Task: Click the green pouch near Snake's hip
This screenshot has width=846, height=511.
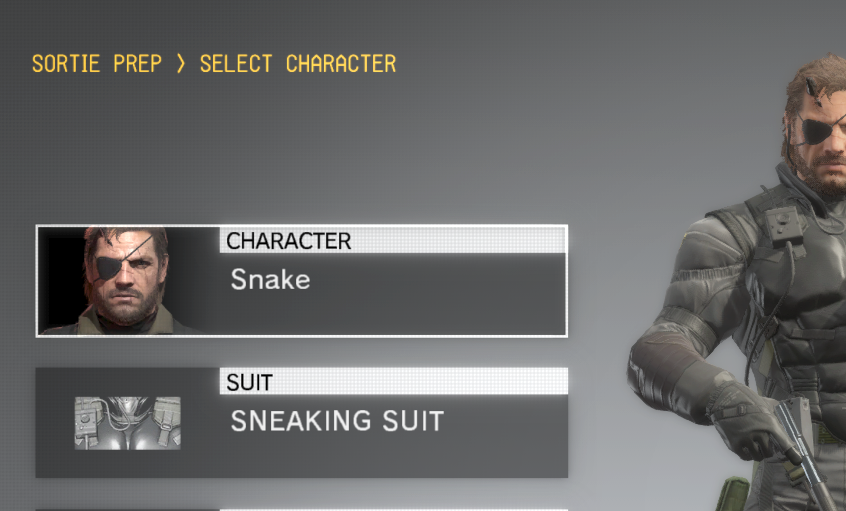Action: click(x=733, y=494)
